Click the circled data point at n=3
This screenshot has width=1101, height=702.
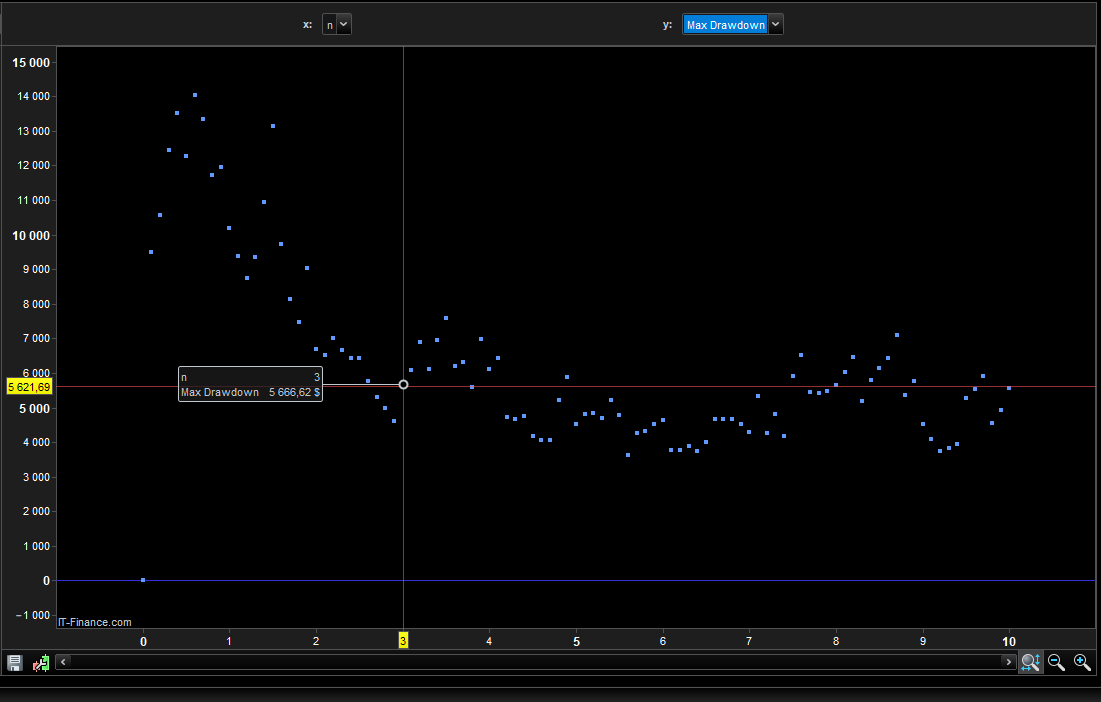pyautogui.click(x=403, y=385)
